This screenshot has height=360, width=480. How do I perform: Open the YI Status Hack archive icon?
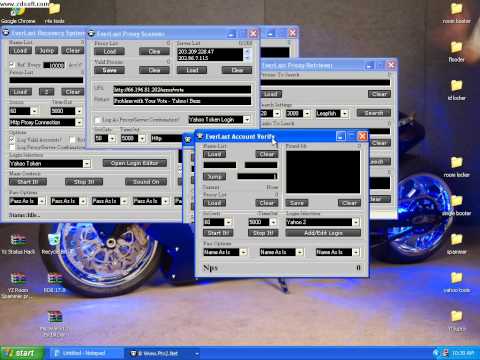[x=18, y=244]
